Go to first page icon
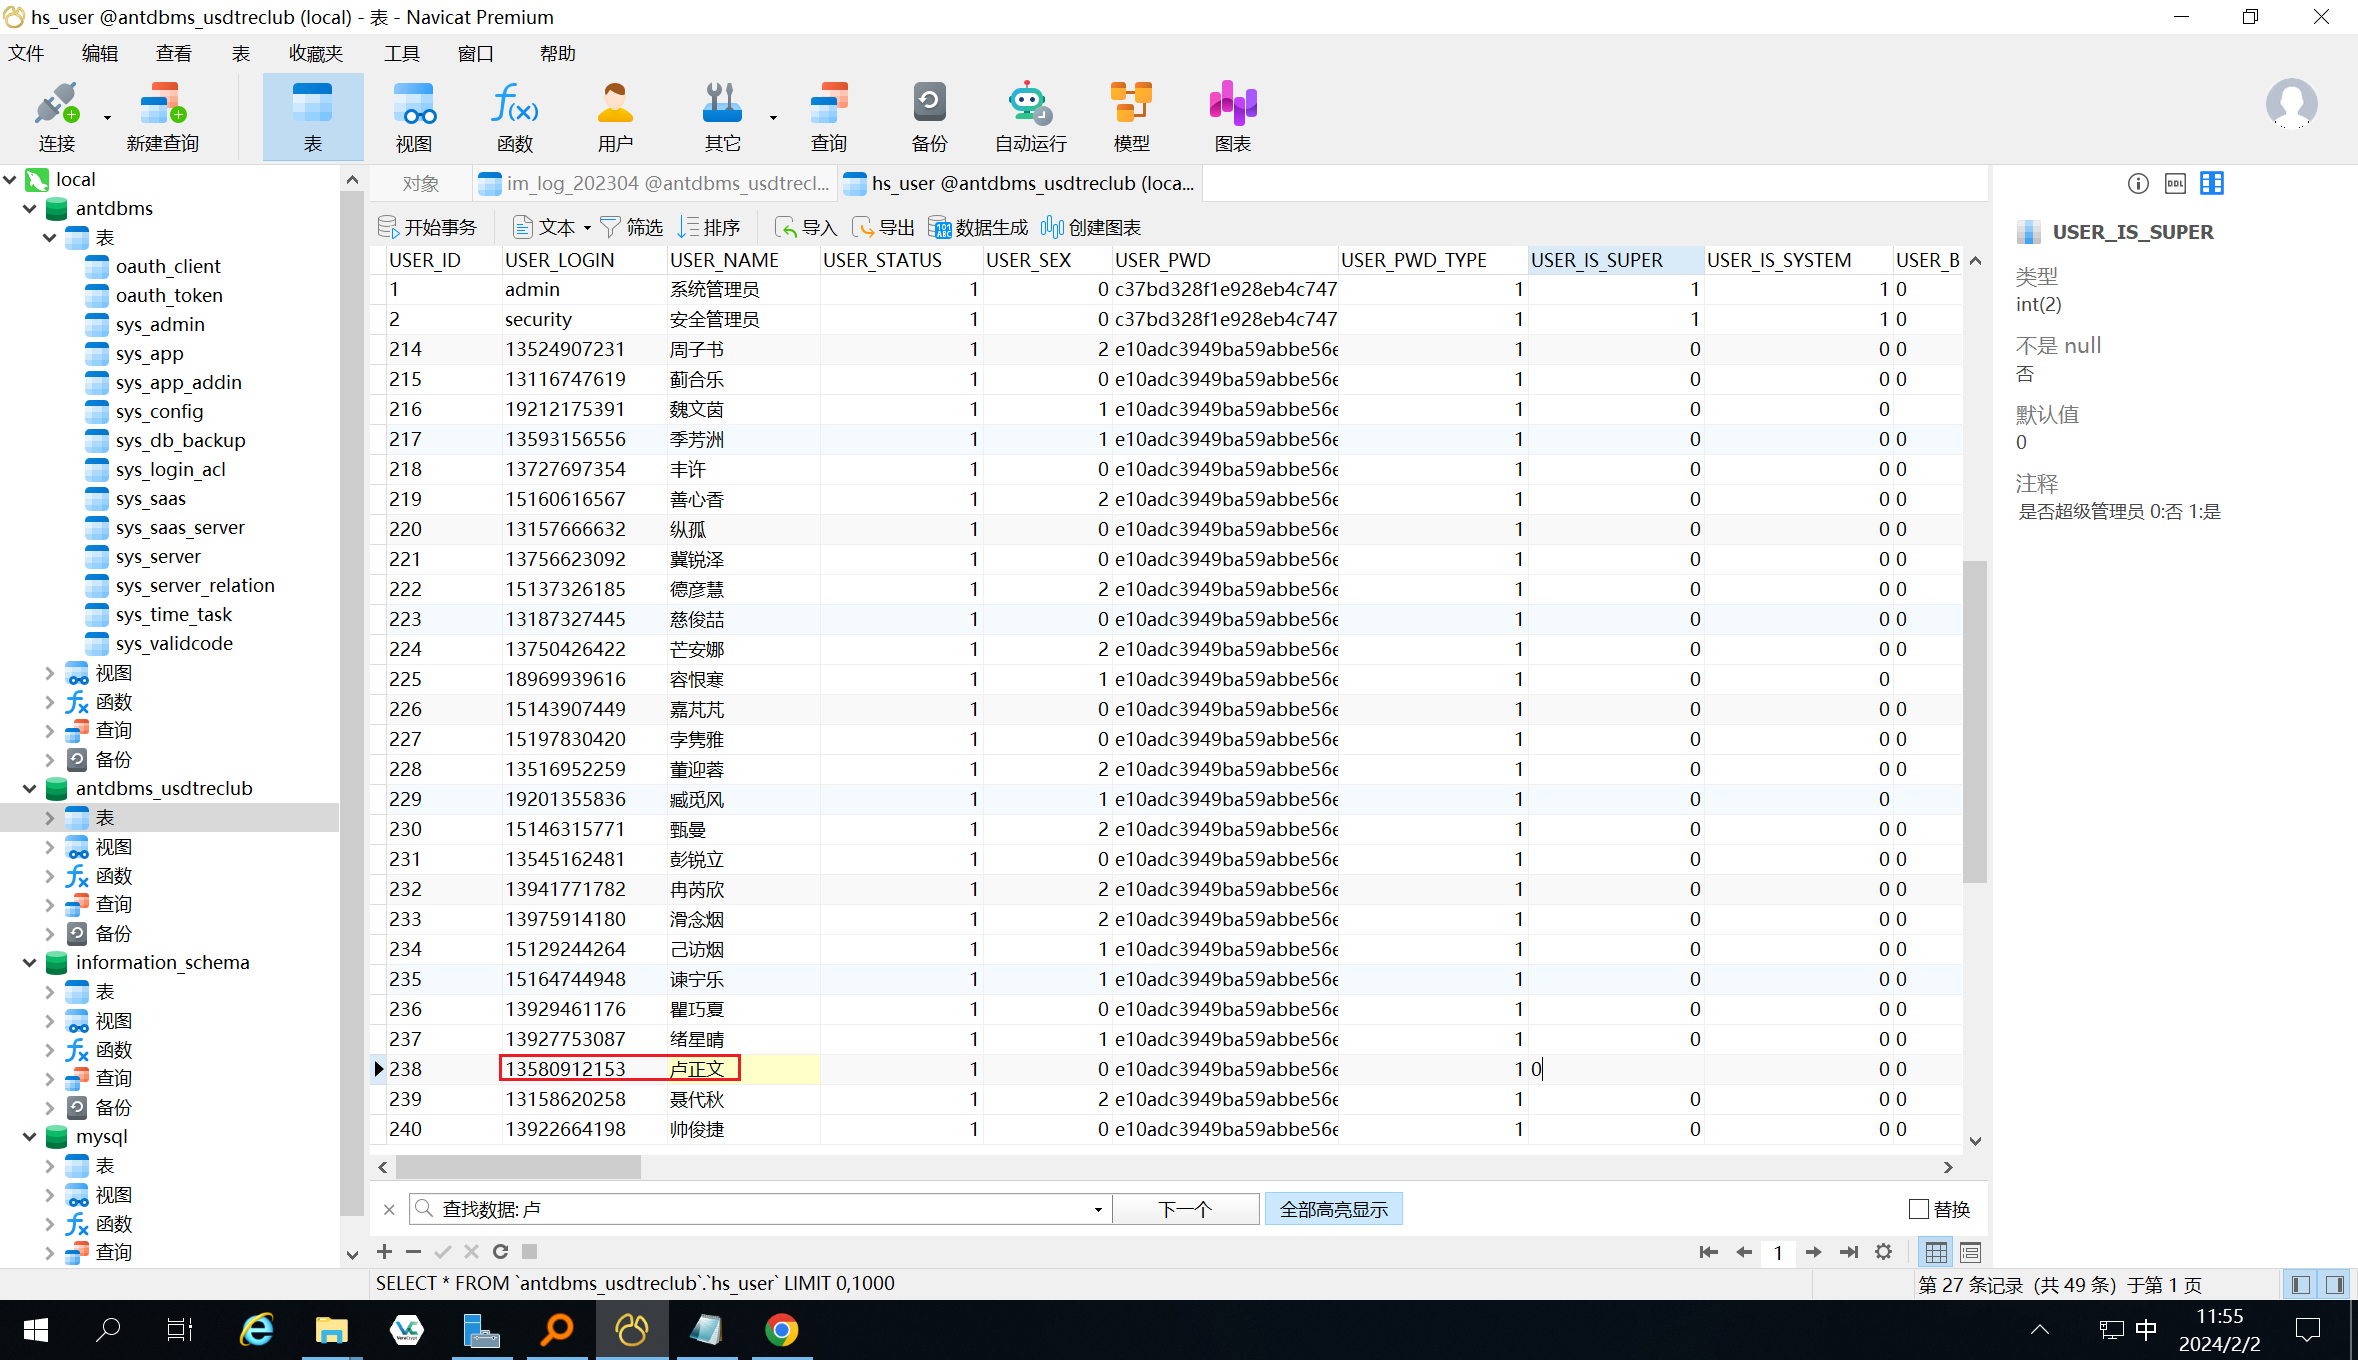The height and width of the screenshot is (1360, 2358). tap(1708, 1252)
